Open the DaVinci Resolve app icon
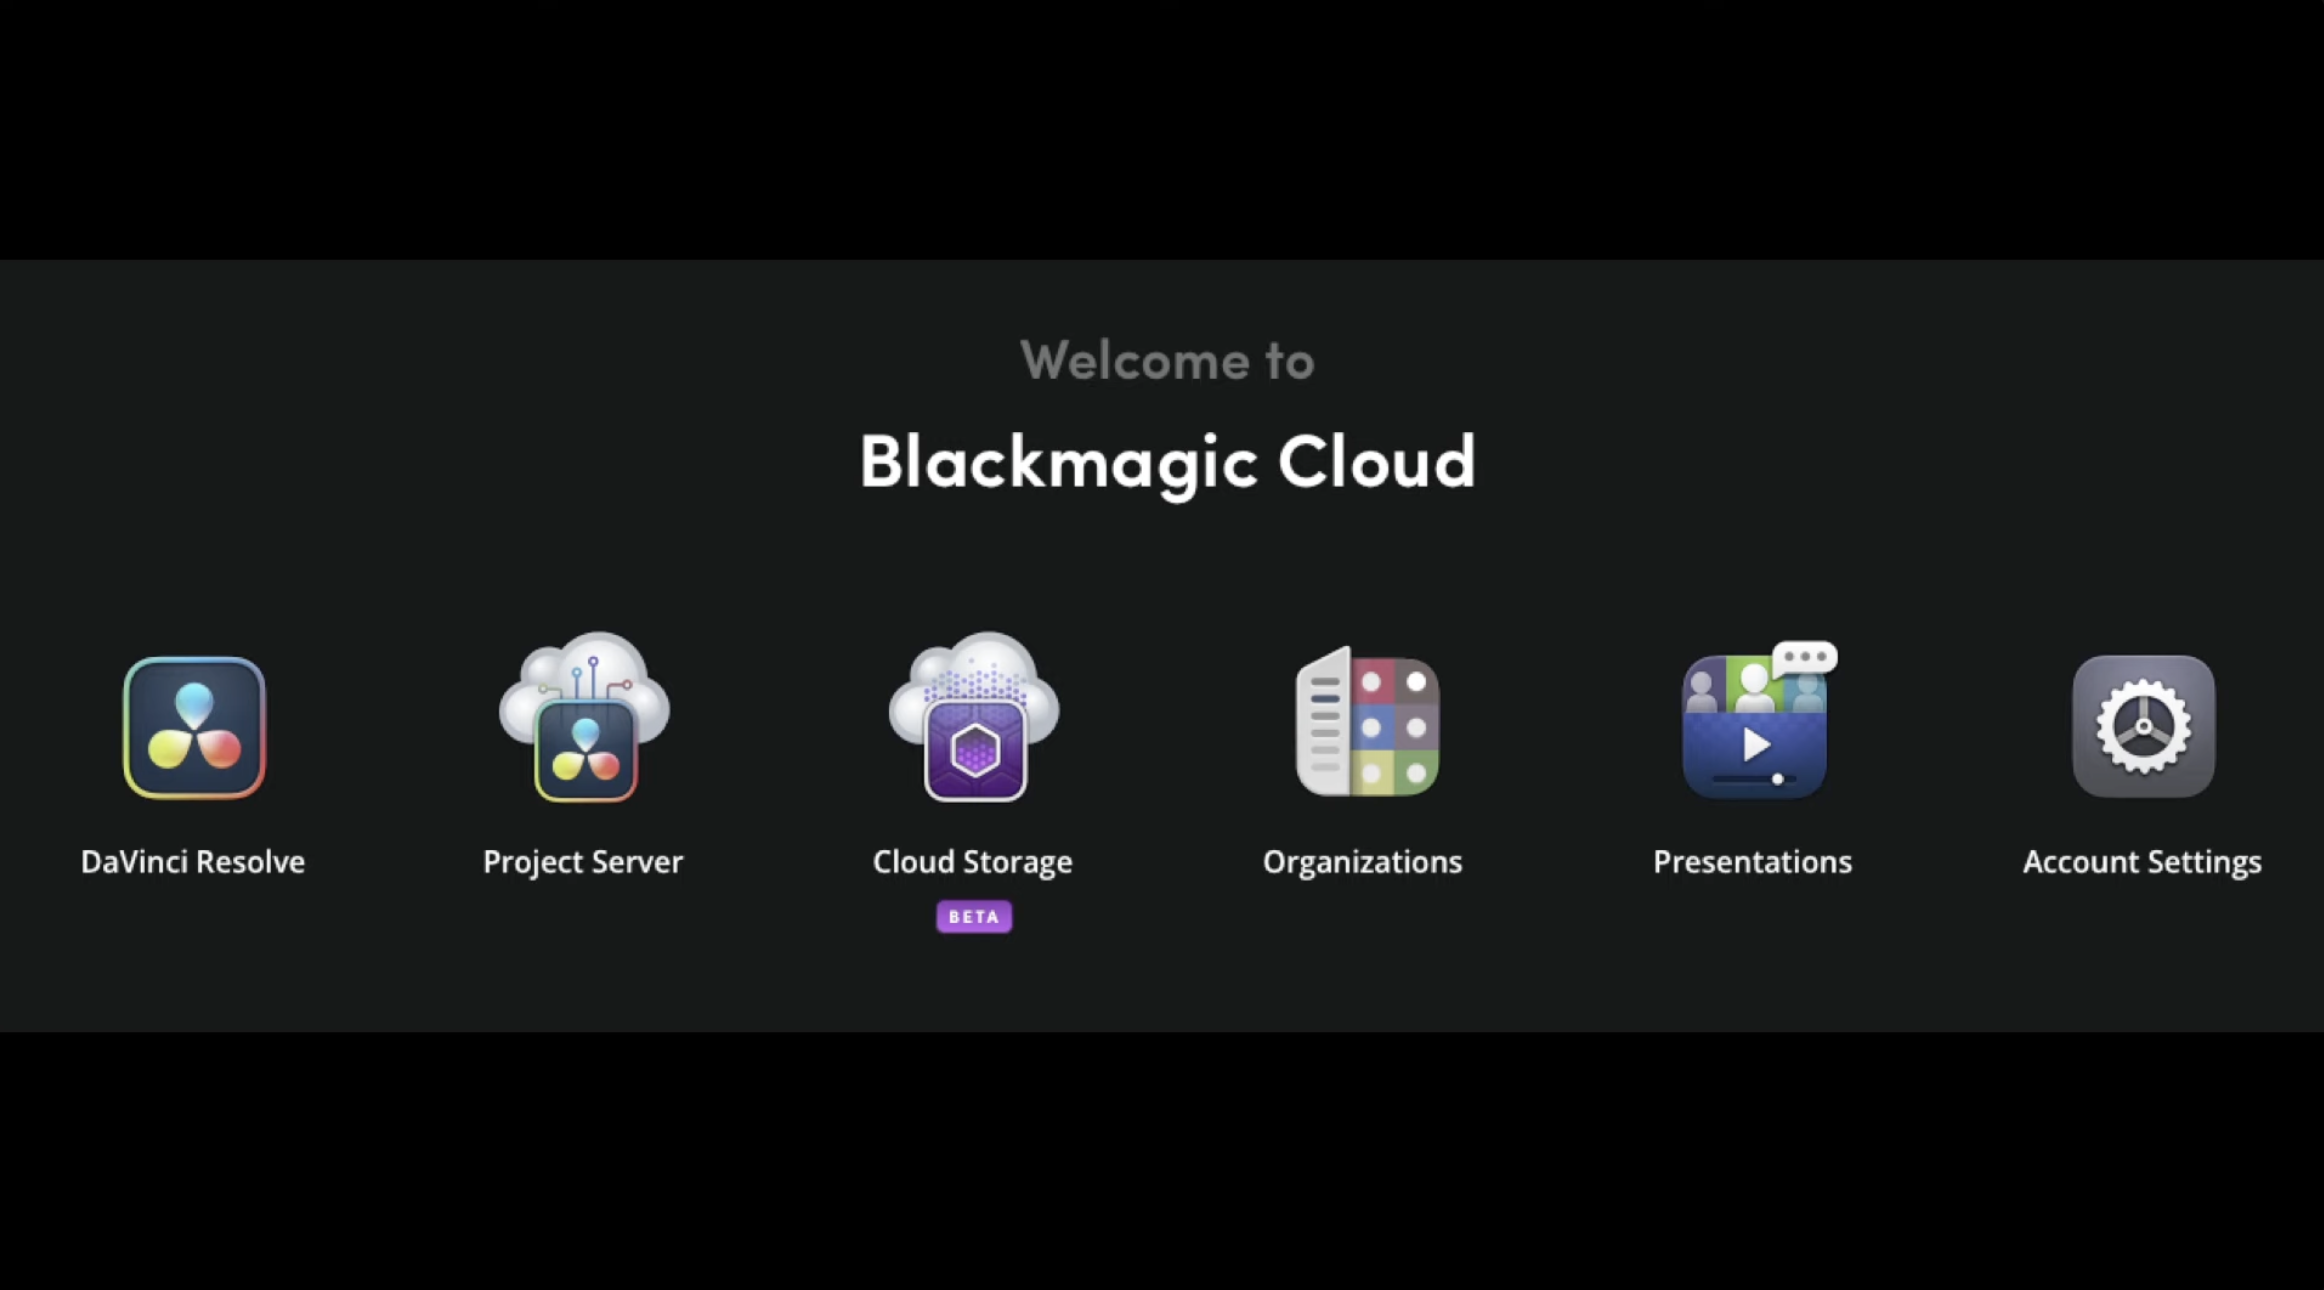Viewport: 2324px width, 1290px height. [194, 727]
